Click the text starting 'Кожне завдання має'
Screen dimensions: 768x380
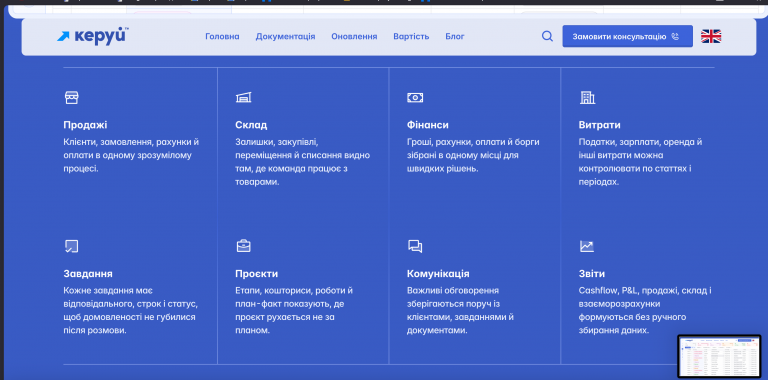[x=131, y=310]
